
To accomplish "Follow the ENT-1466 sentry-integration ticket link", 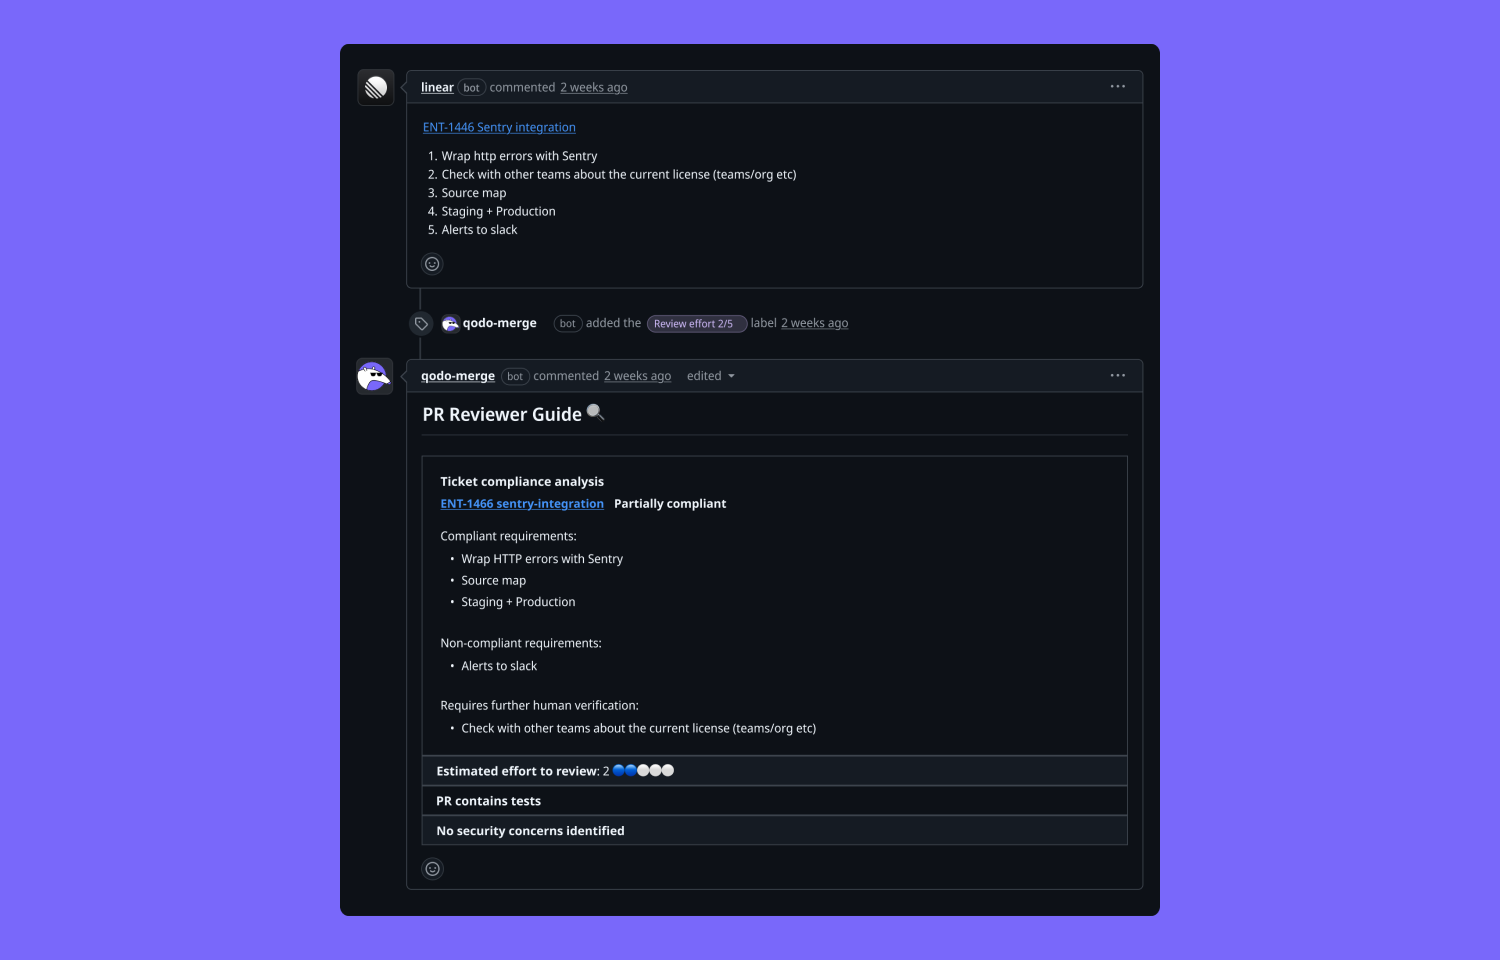I will [522, 503].
